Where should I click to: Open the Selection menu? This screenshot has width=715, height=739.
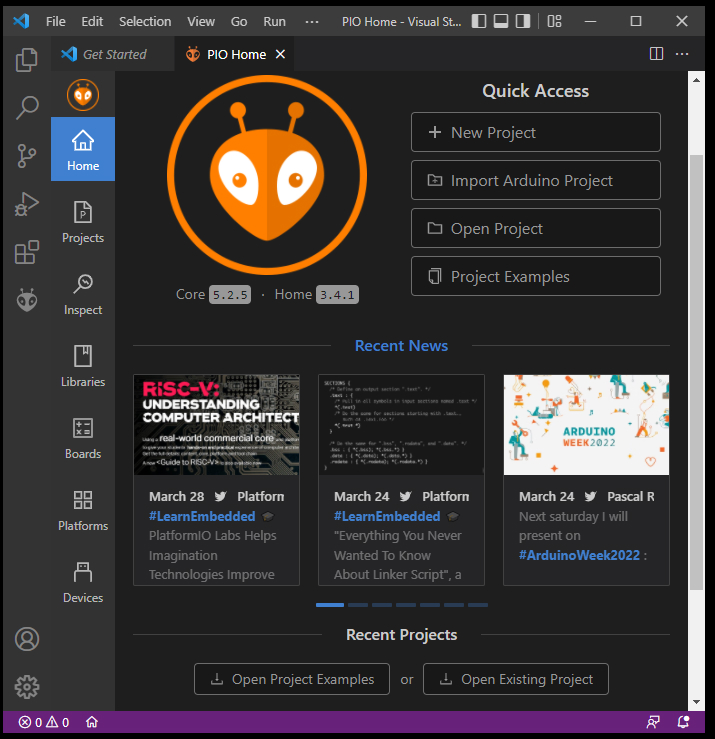click(x=145, y=22)
